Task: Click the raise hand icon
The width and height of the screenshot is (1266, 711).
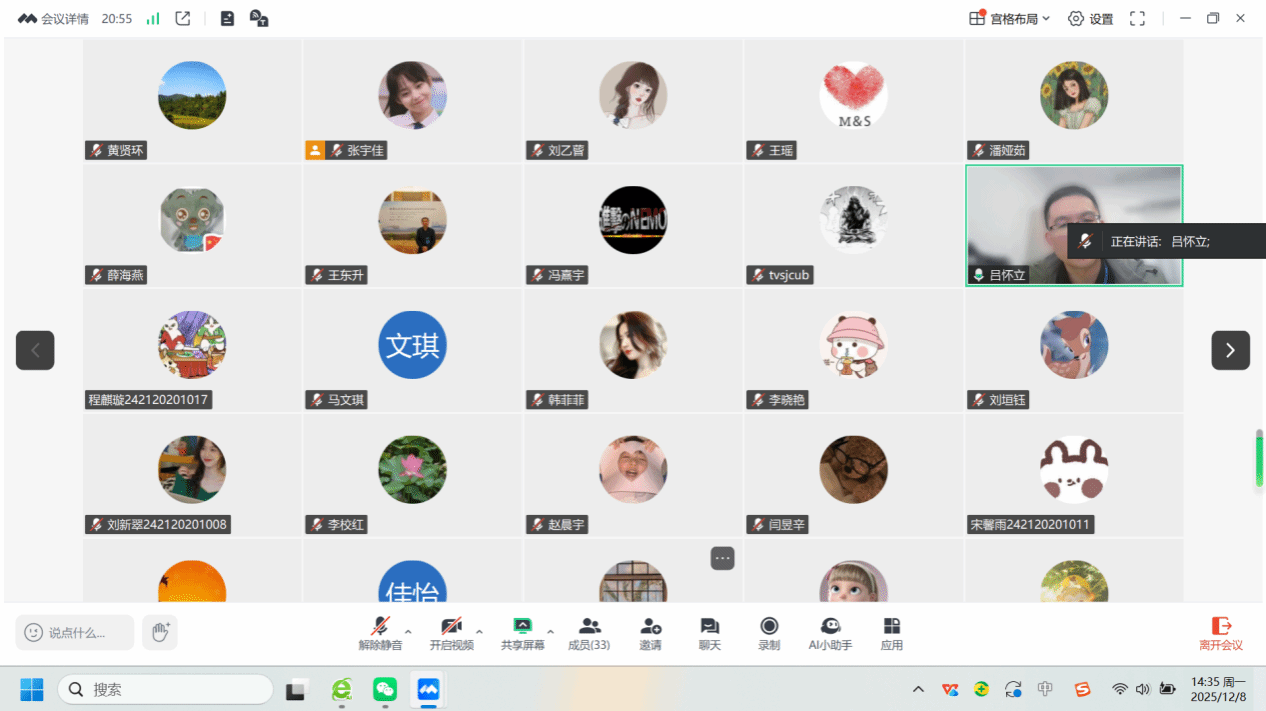Action: tap(160, 632)
